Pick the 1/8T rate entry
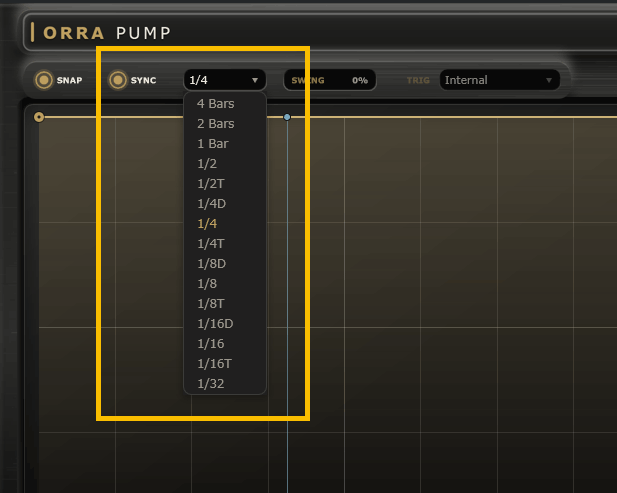This screenshot has height=493, width=617. pos(225,304)
